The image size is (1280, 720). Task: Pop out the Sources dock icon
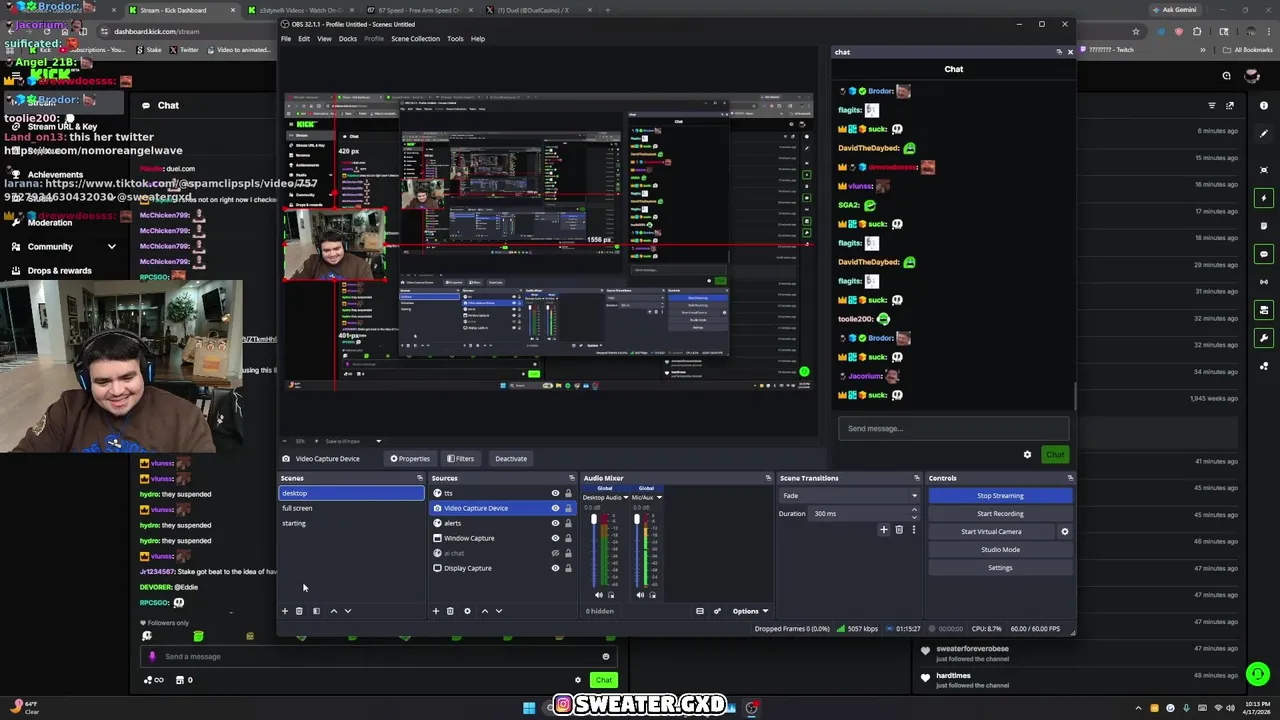(x=571, y=478)
